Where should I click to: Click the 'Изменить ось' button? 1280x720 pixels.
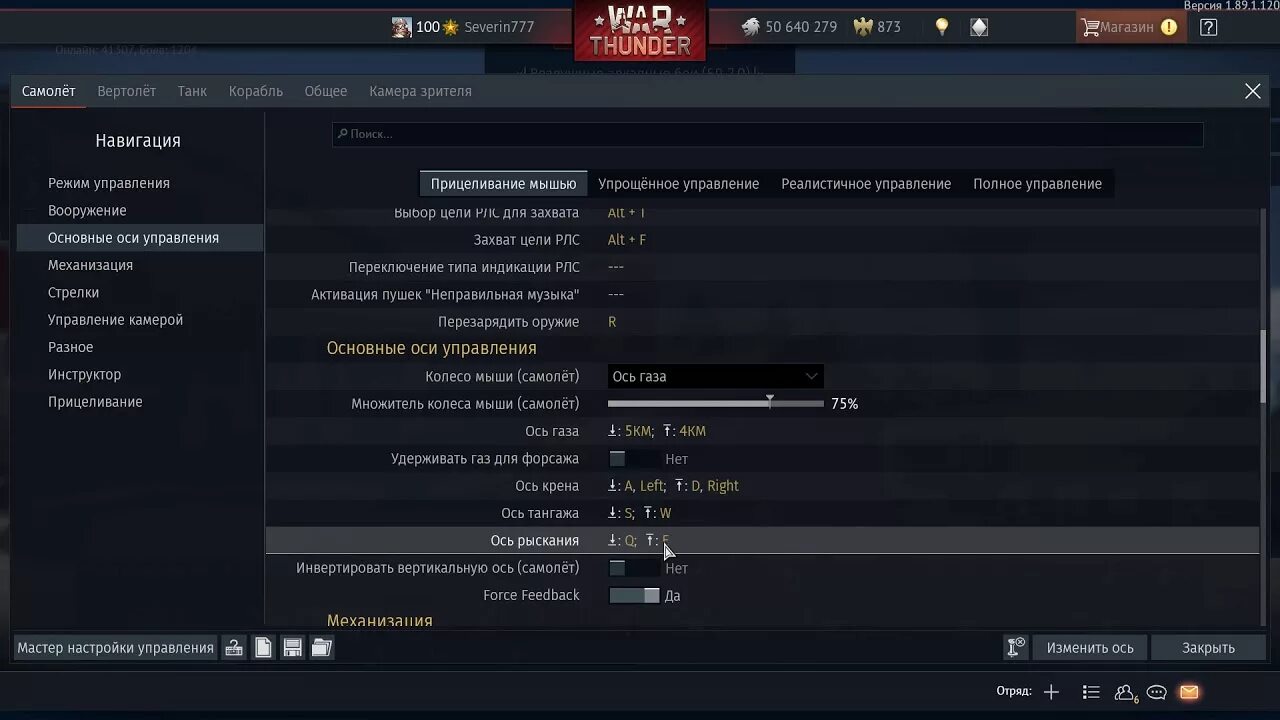(x=1090, y=648)
